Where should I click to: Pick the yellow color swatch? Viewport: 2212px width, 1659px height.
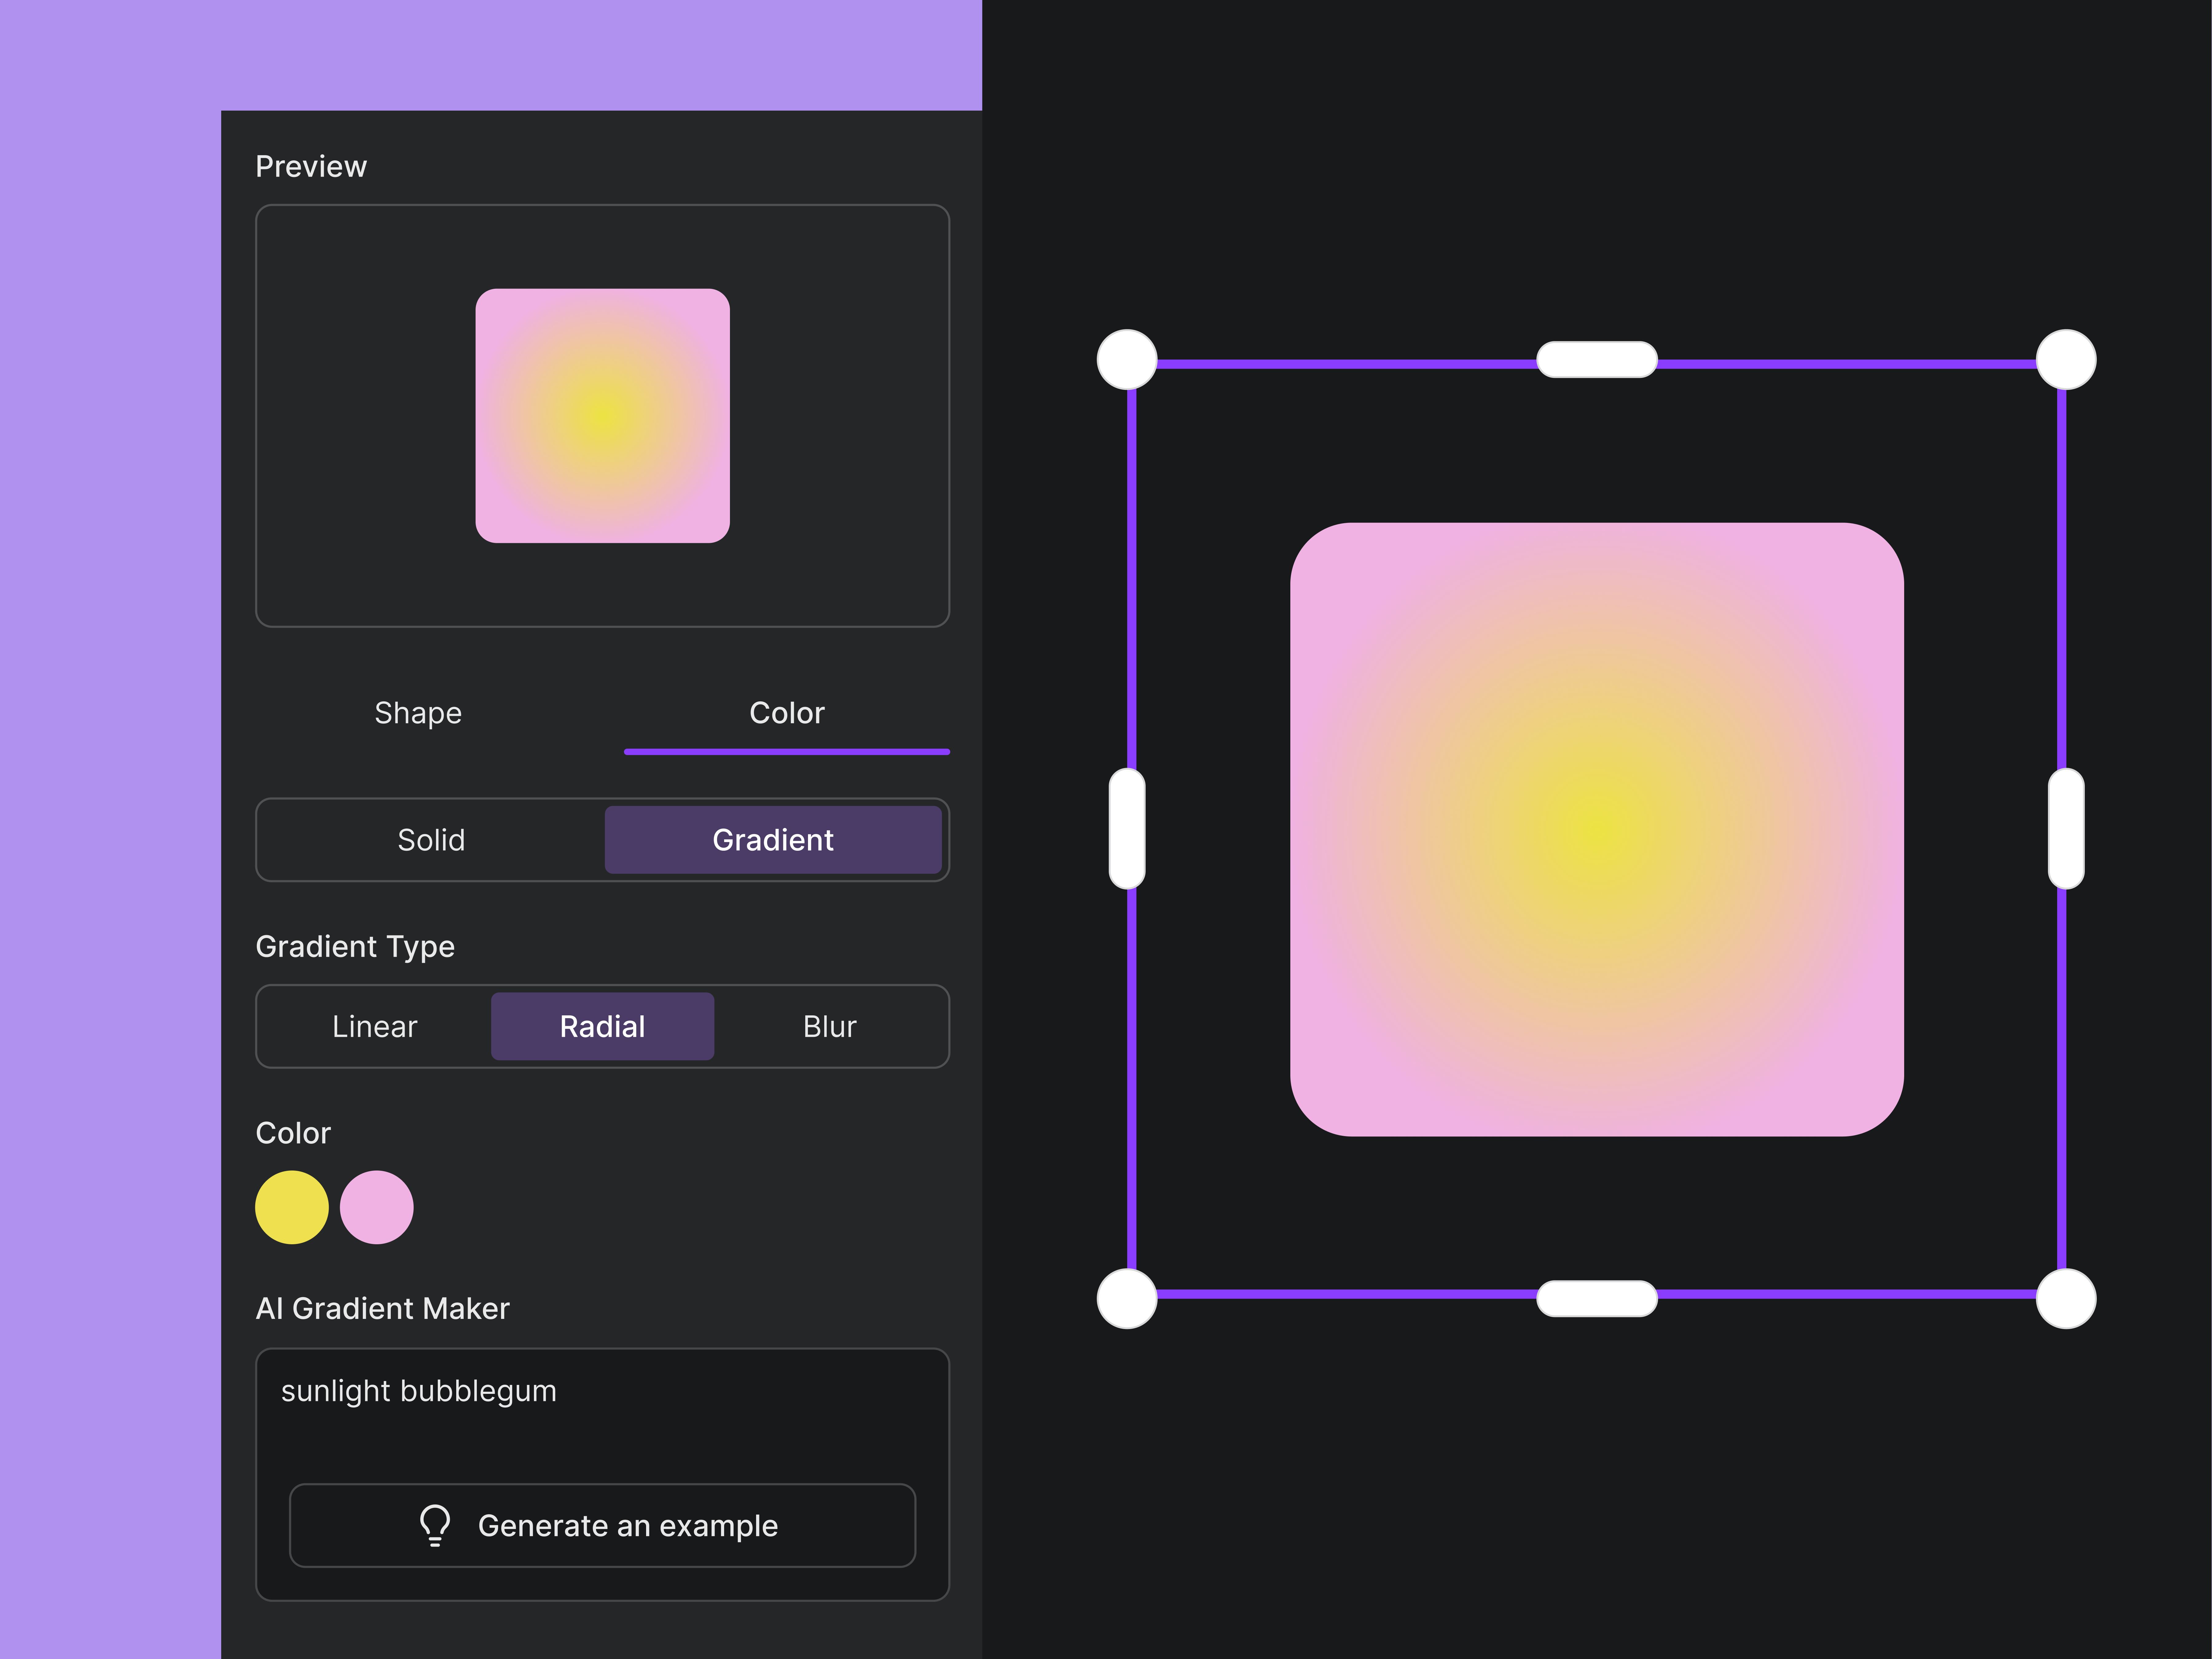pos(292,1207)
